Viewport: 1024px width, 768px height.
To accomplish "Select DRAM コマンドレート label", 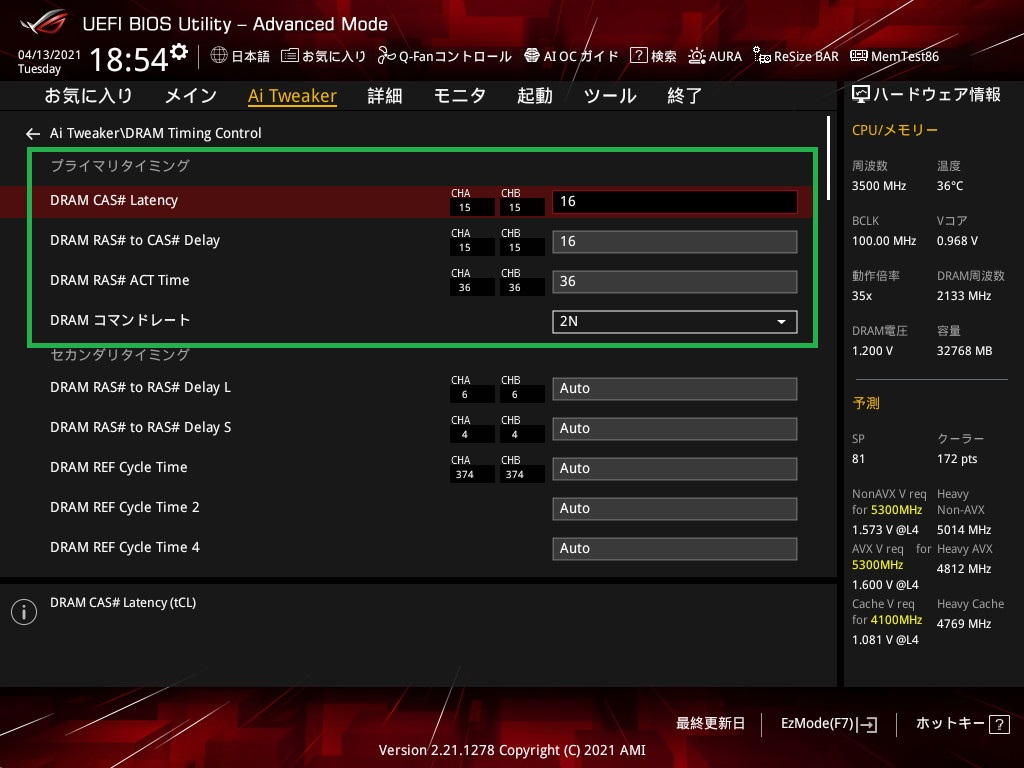I will tap(120, 321).
